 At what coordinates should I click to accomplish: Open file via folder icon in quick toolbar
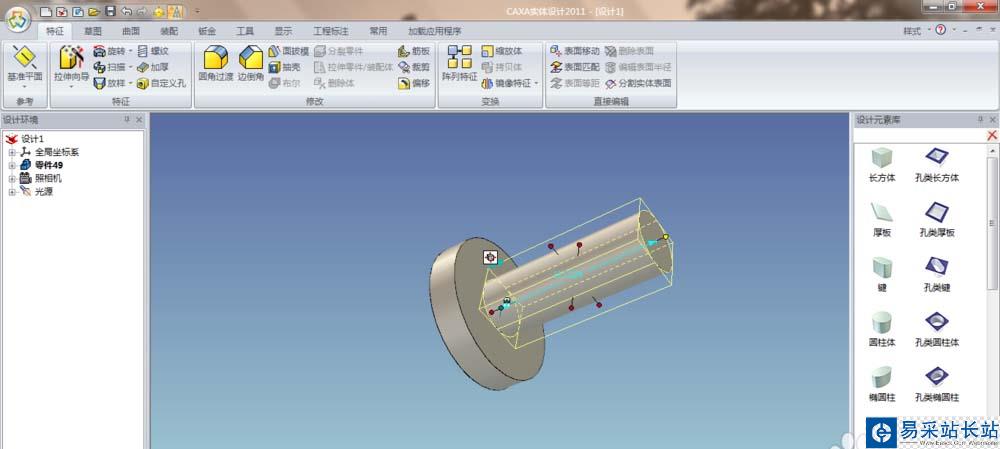[x=94, y=11]
